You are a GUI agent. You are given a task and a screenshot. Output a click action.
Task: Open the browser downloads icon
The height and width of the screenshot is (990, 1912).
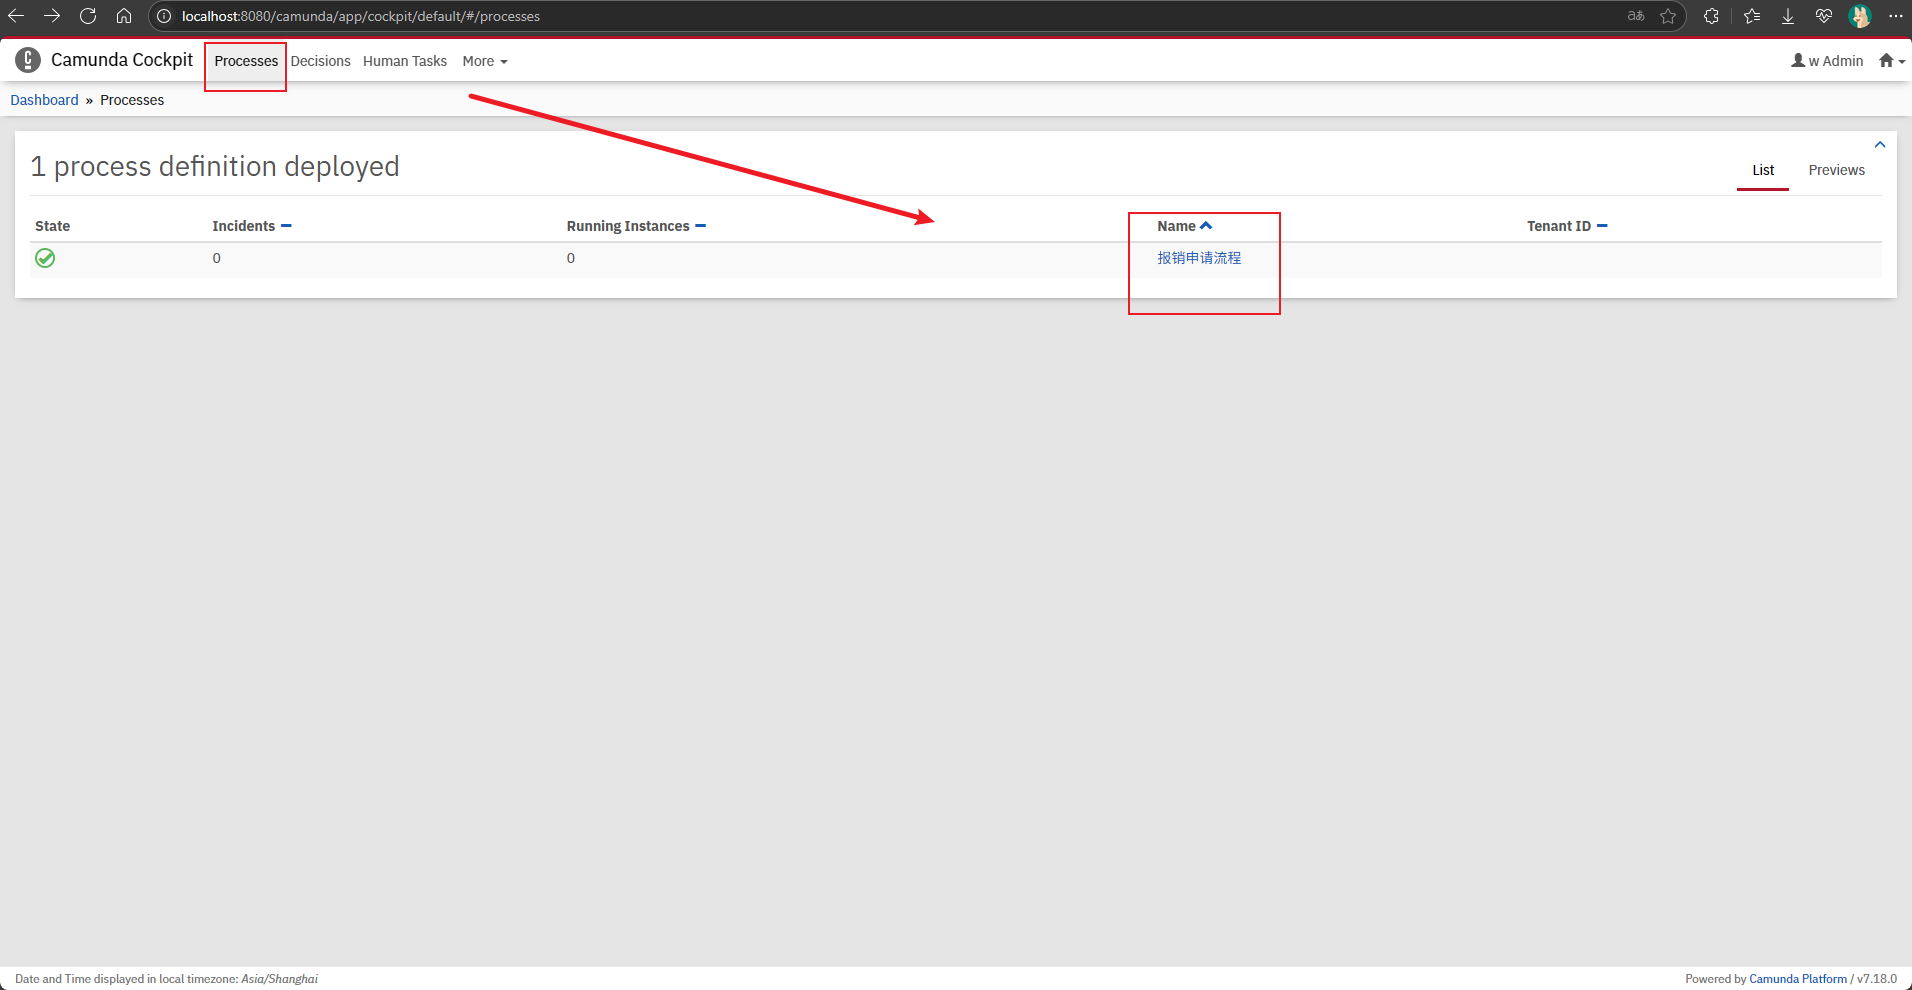pos(1788,16)
